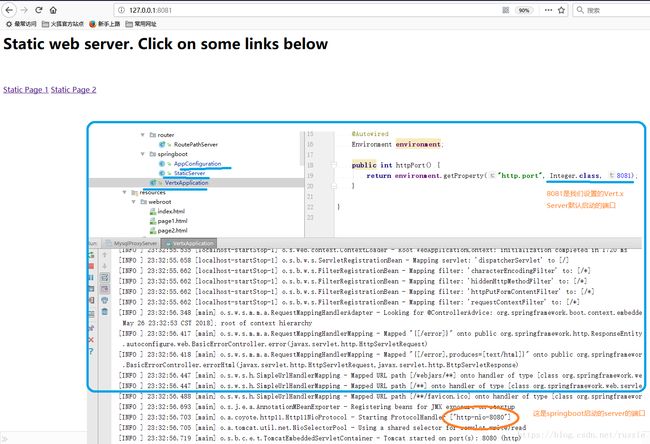Click line number 19 in the gutter
The height and width of the screenshot is (444, 650).
click(x=310, y=176)
